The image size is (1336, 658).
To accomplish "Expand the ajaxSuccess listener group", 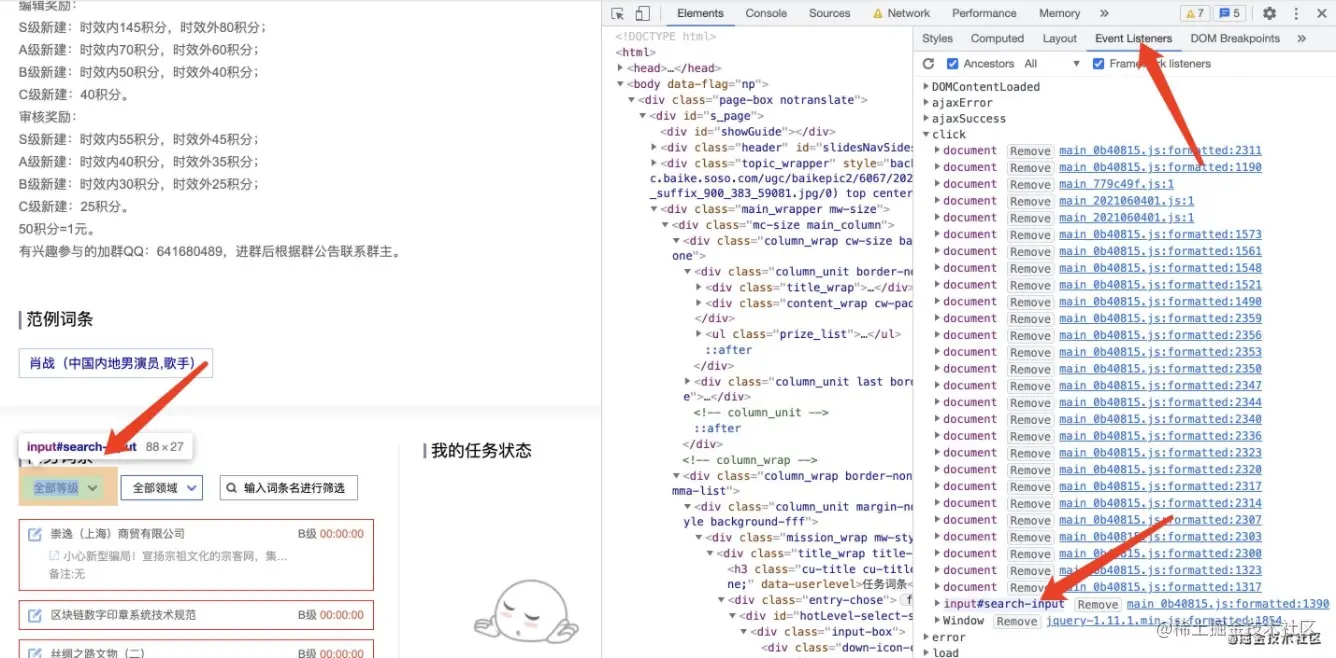I will 926,118.
